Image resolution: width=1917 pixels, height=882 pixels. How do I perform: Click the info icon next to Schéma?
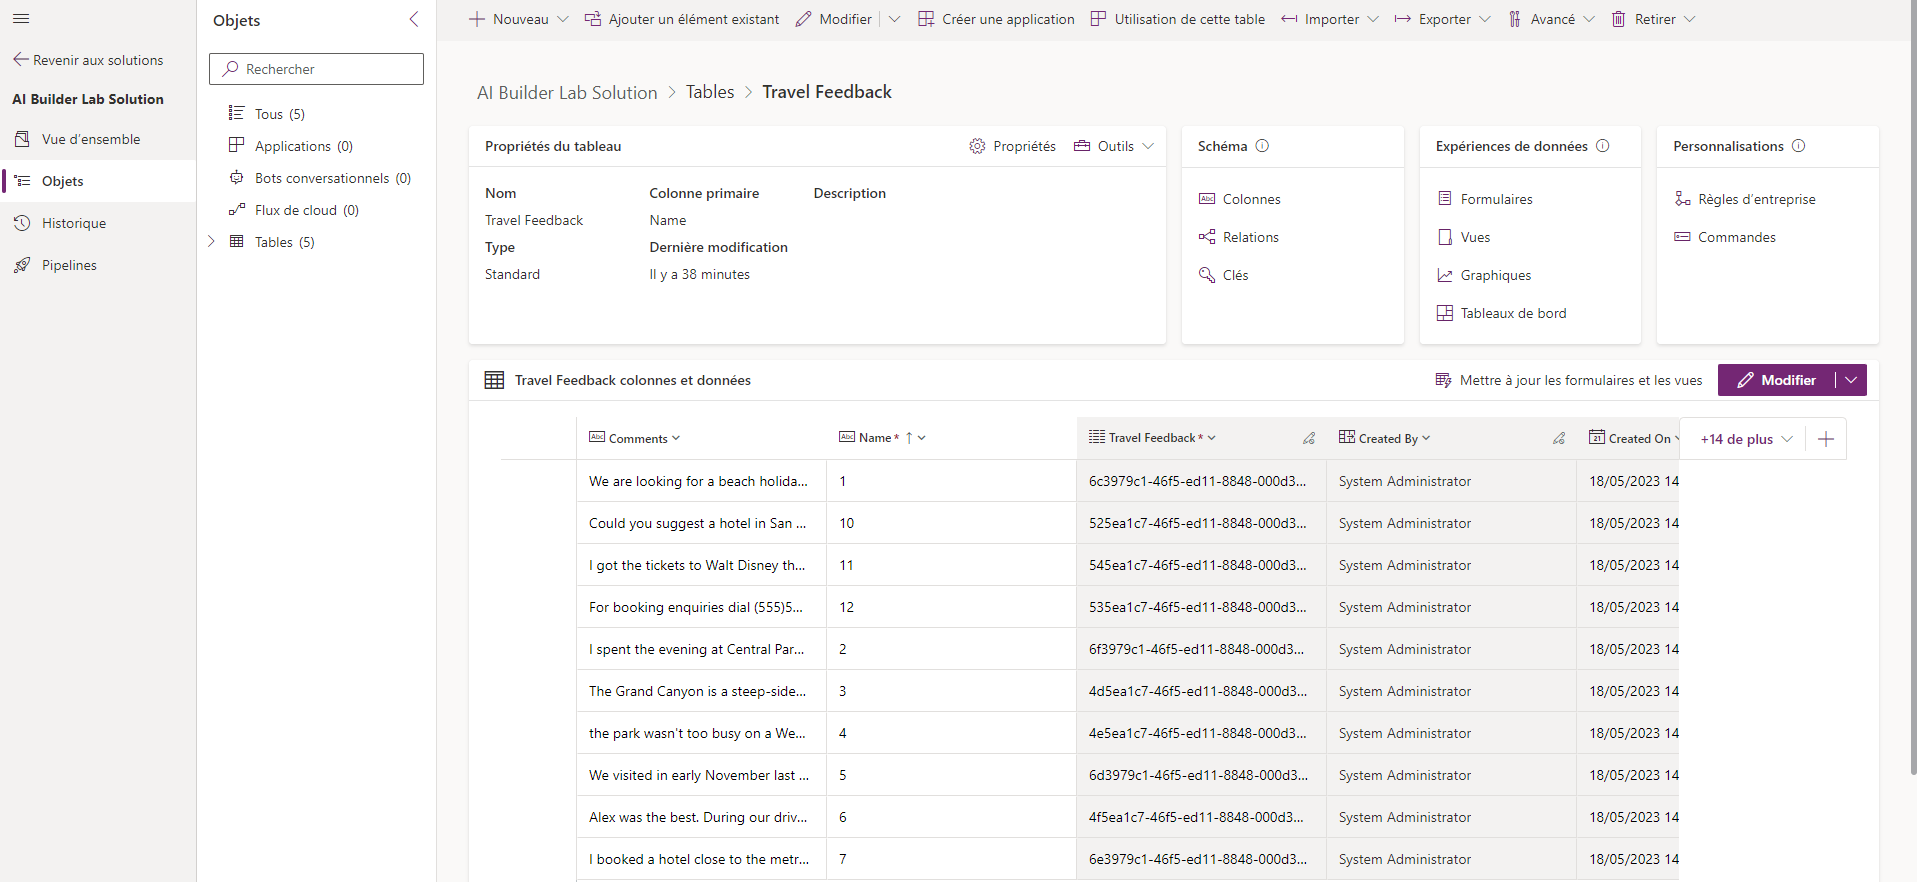coord(1262,146)
